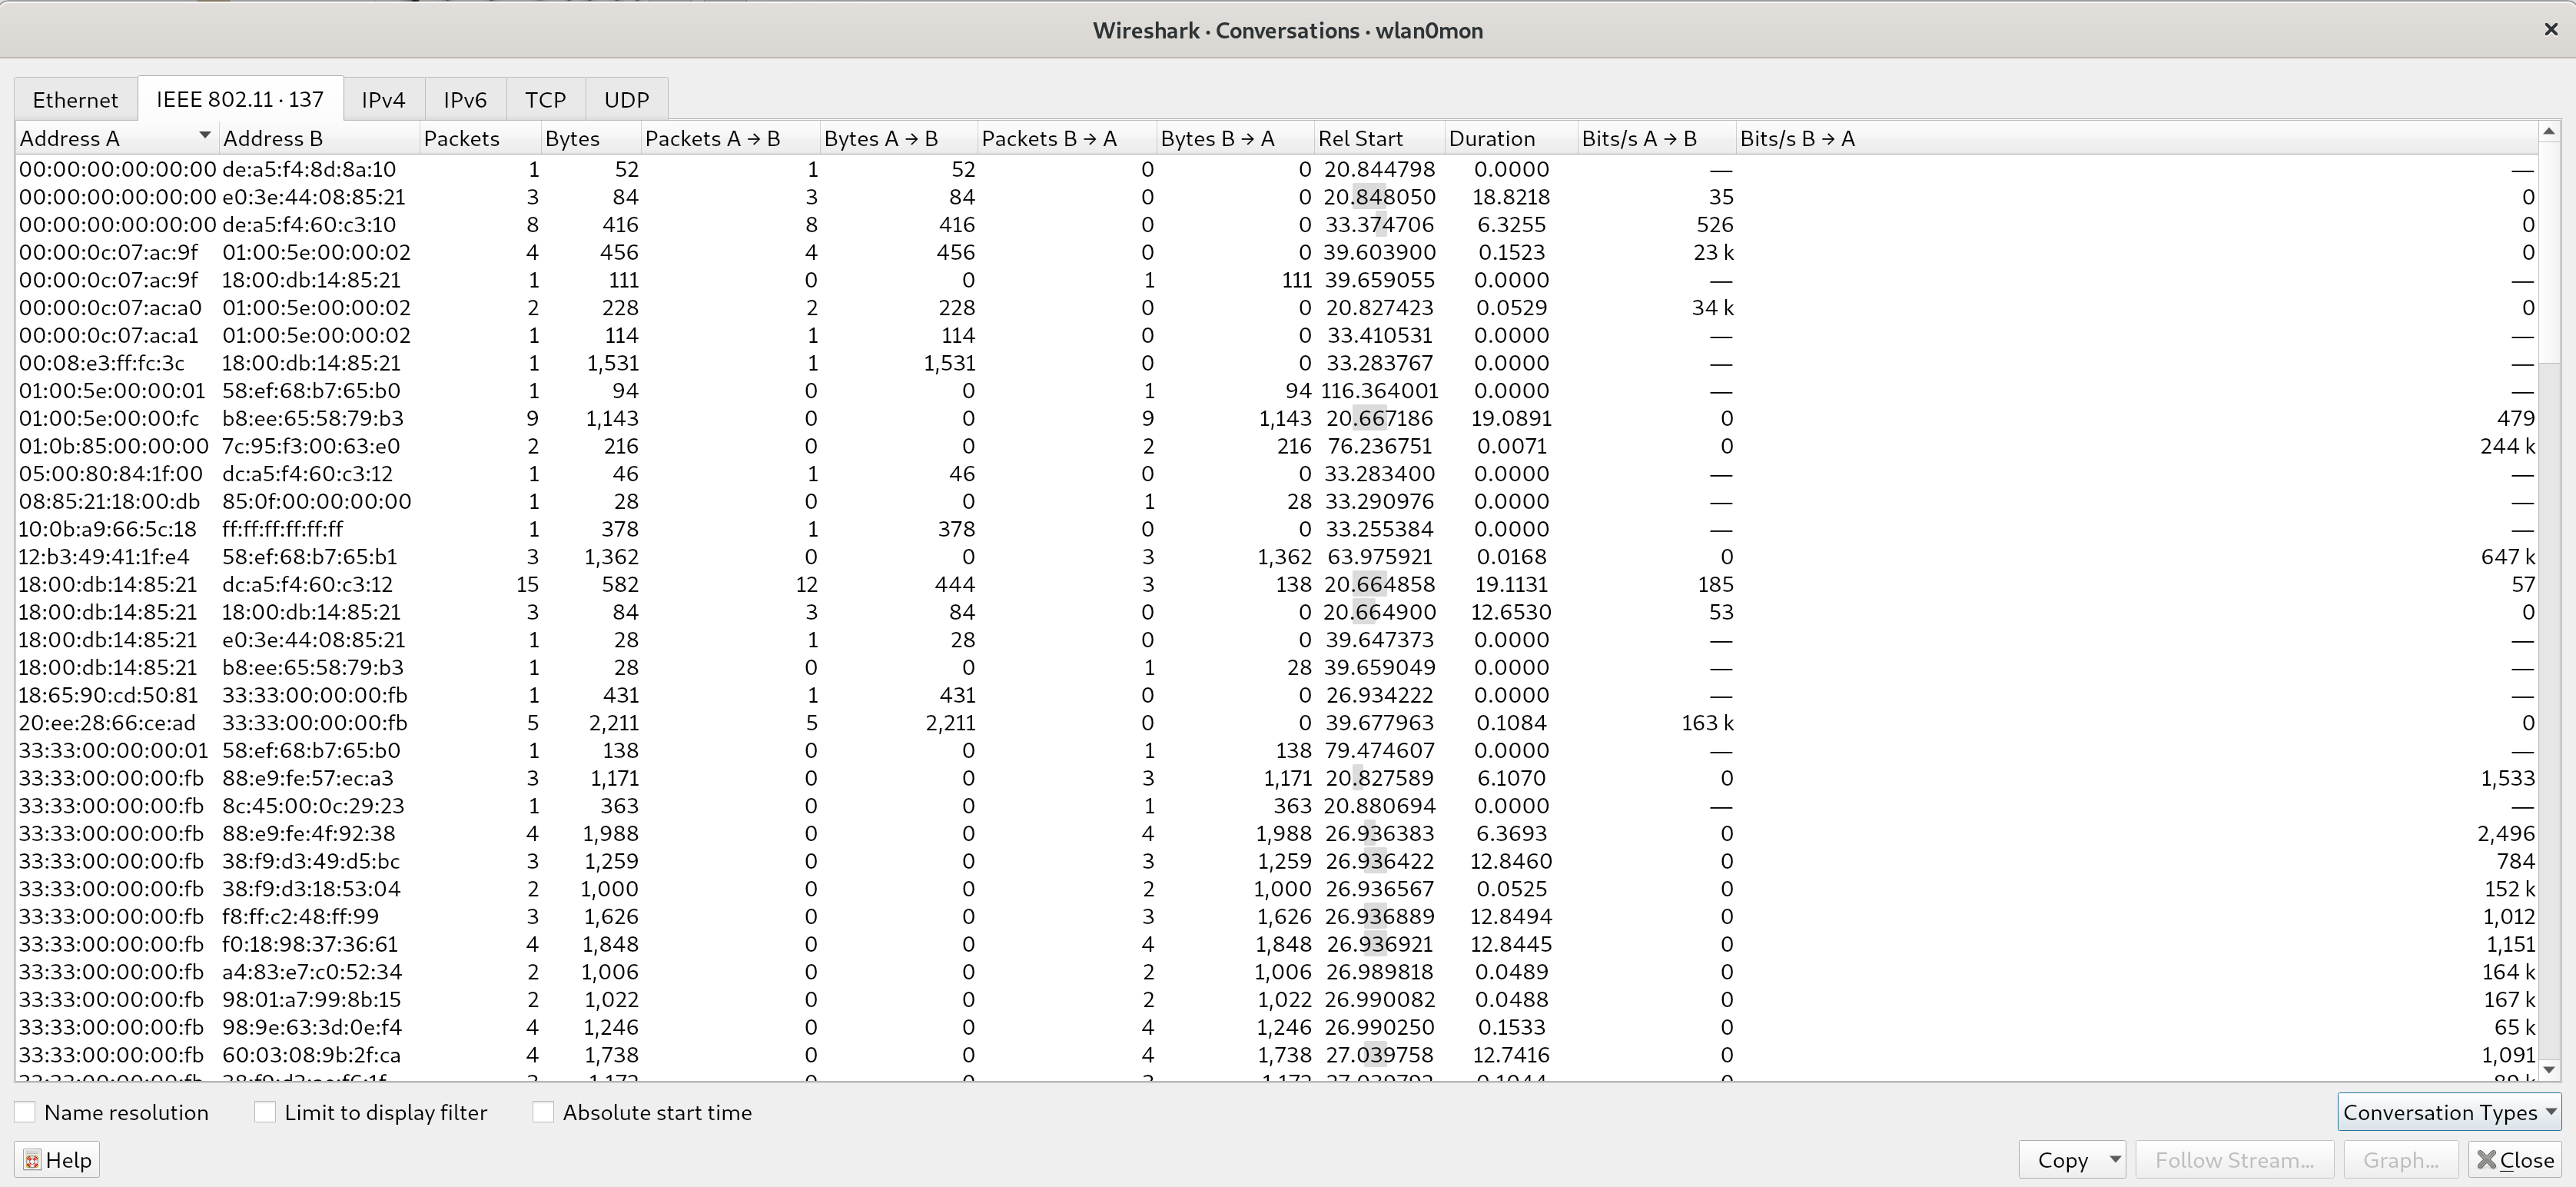2576x1187 pixels.
Task: Sort by Packets column header
Action: (462, 138)
